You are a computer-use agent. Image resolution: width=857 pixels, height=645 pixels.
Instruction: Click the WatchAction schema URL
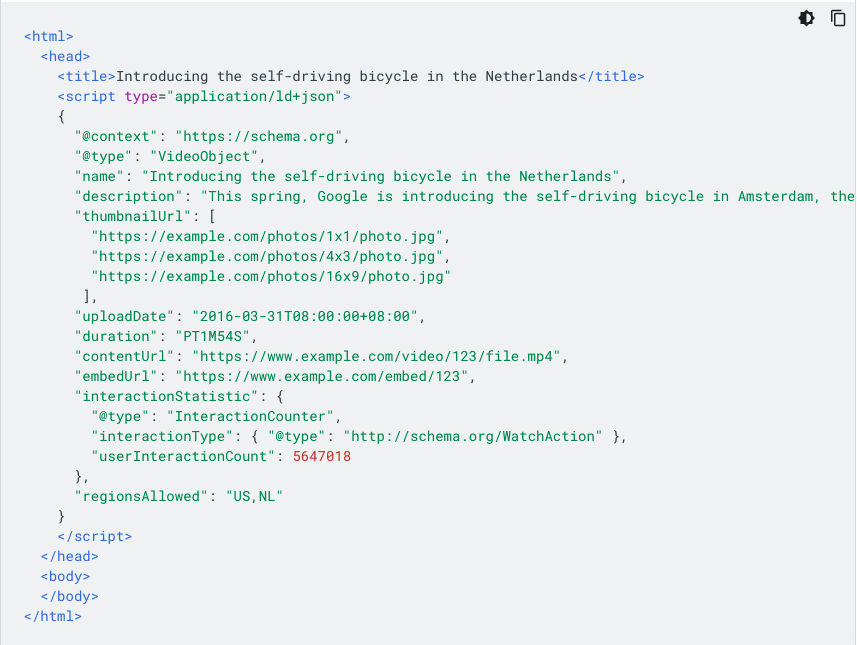pyautogui.click(x=473, y=437)
